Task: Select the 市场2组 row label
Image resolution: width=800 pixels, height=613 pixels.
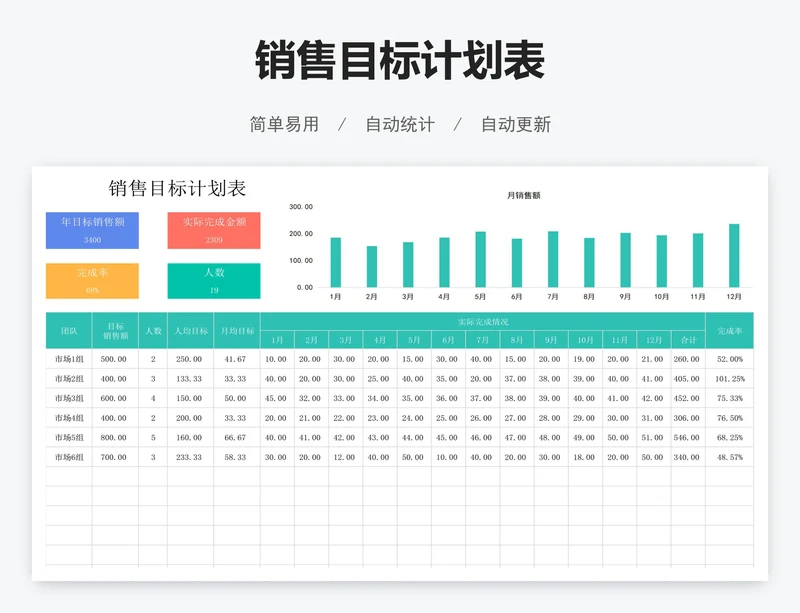Action: [x=69, y=379]
